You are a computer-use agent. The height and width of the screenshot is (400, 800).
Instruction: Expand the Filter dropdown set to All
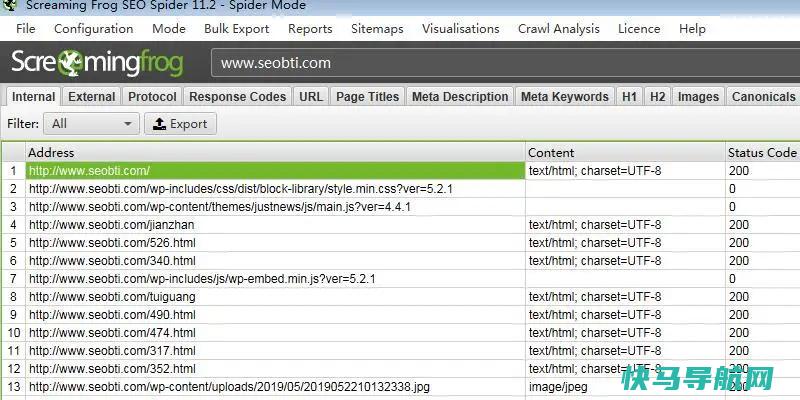tap(91, 124)
